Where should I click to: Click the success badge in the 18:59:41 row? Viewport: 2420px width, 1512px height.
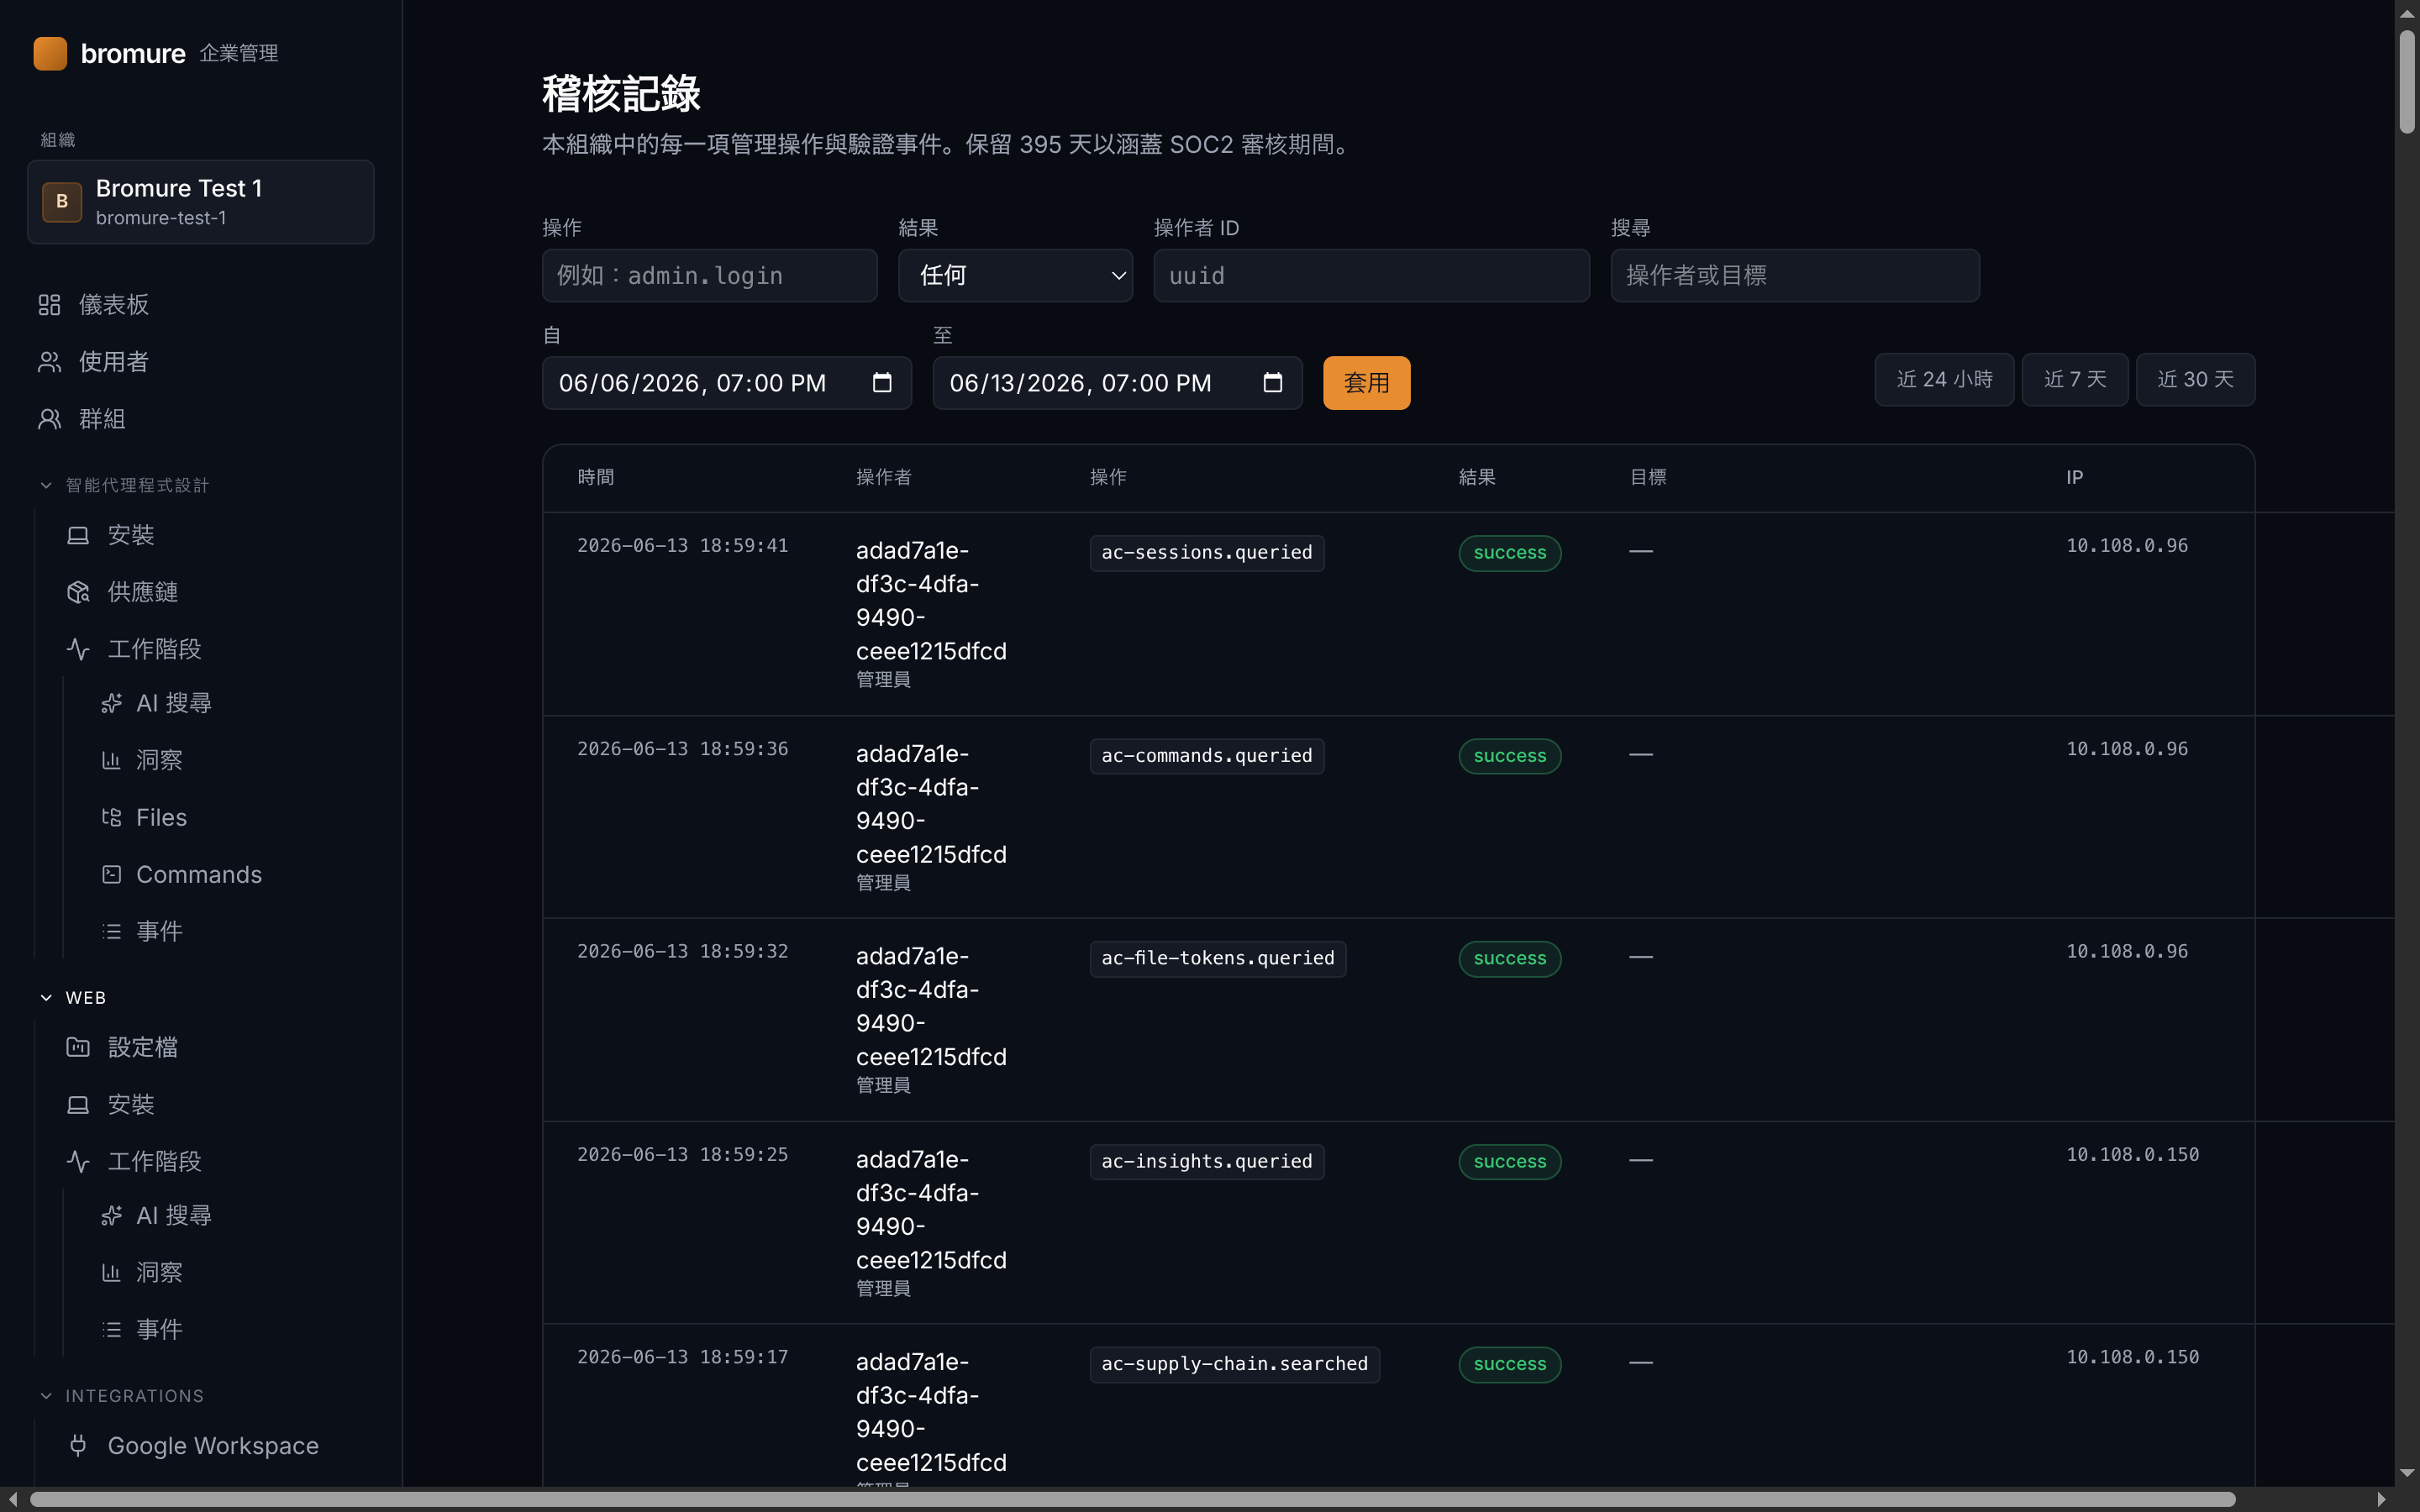click(1510, 553)
